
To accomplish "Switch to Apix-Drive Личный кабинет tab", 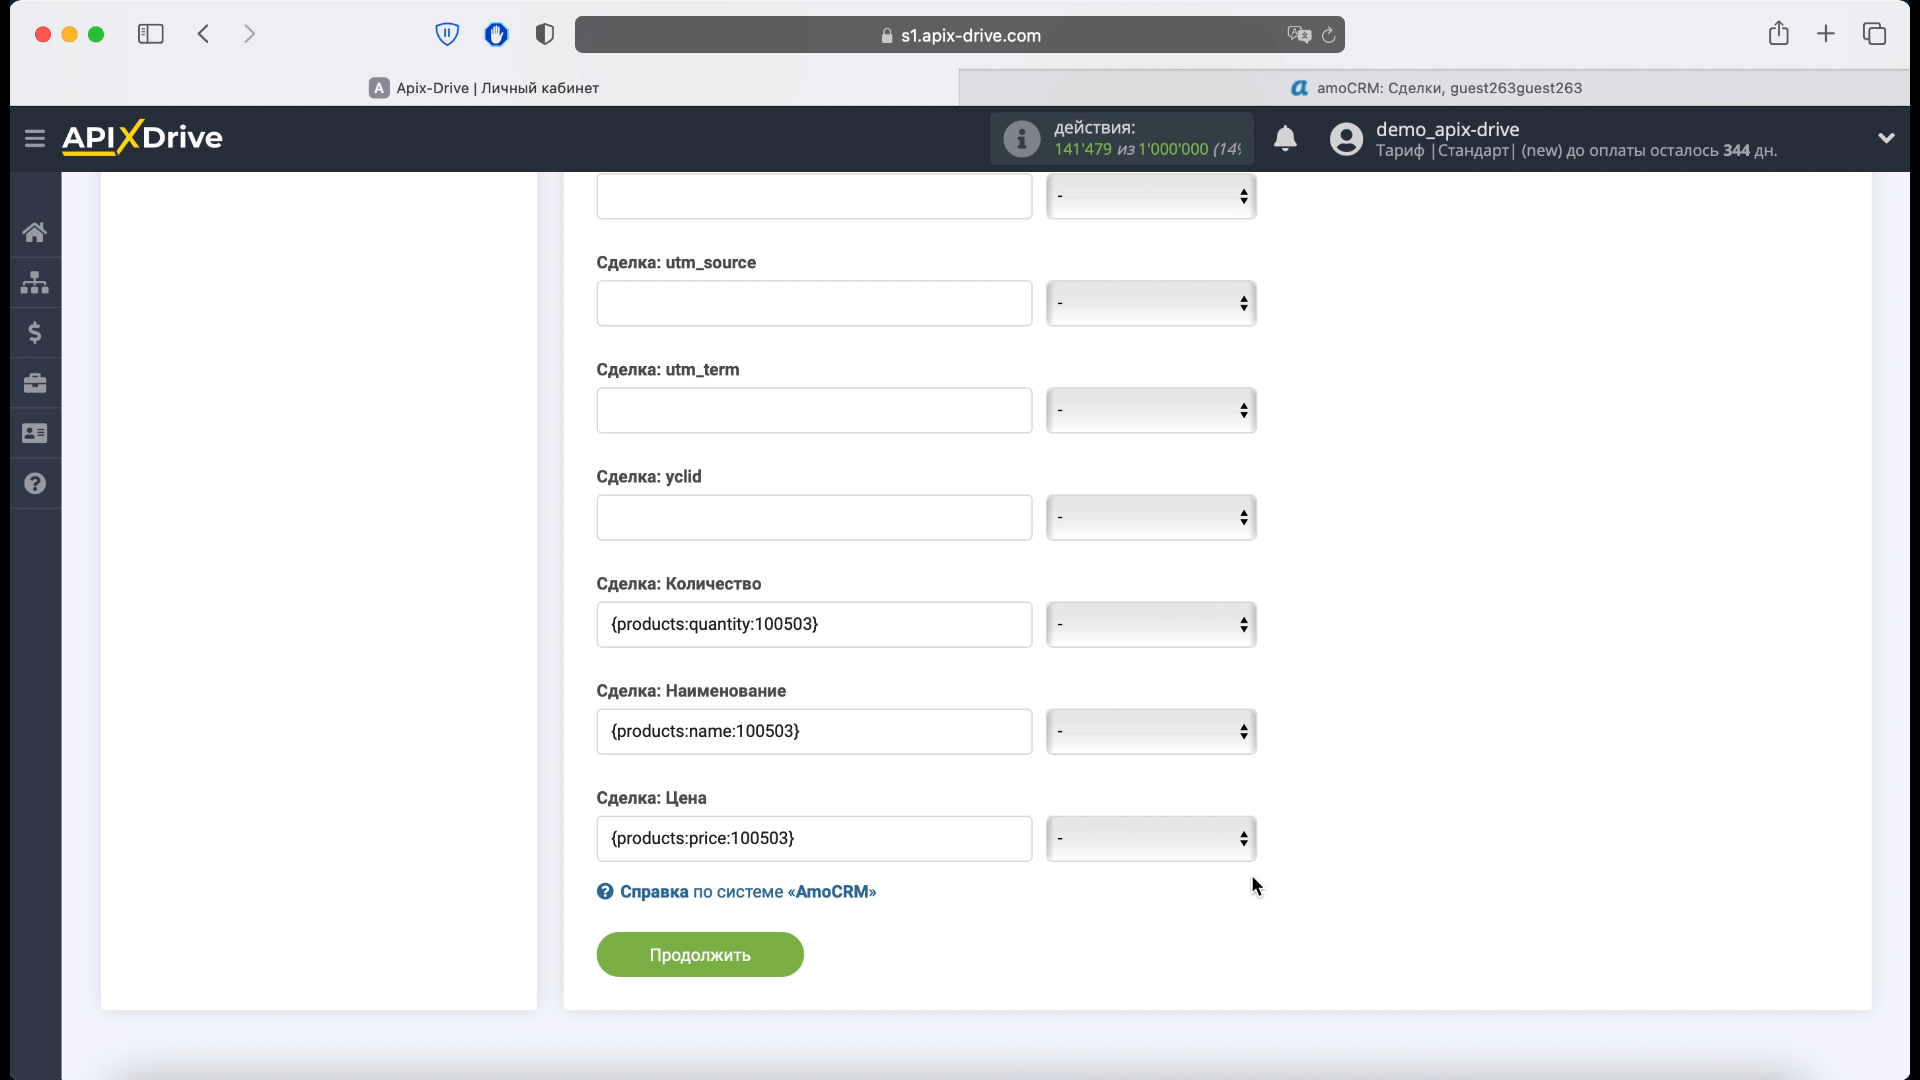I will (484, 88).
